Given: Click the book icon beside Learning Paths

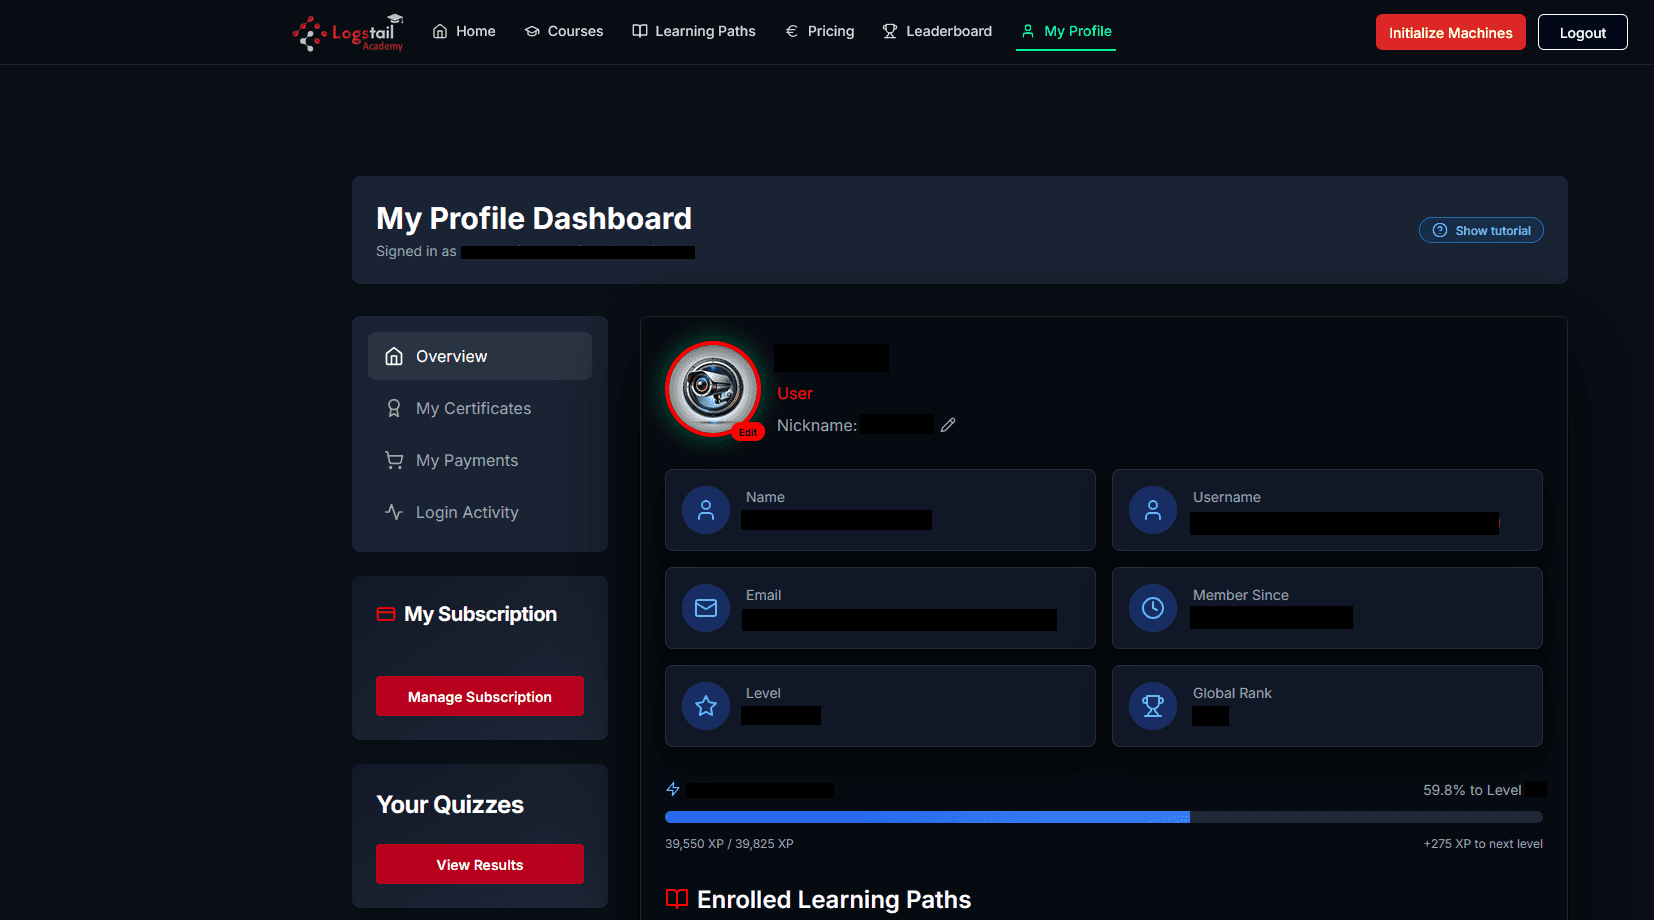Looking at the screenshot, I should coord(640,31).
